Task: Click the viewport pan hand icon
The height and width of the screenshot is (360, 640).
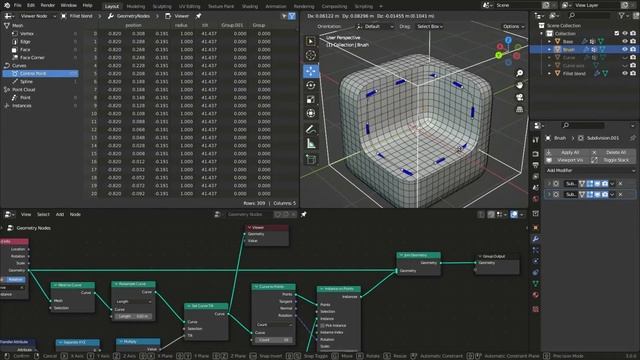Action: [x=519, y=85]
